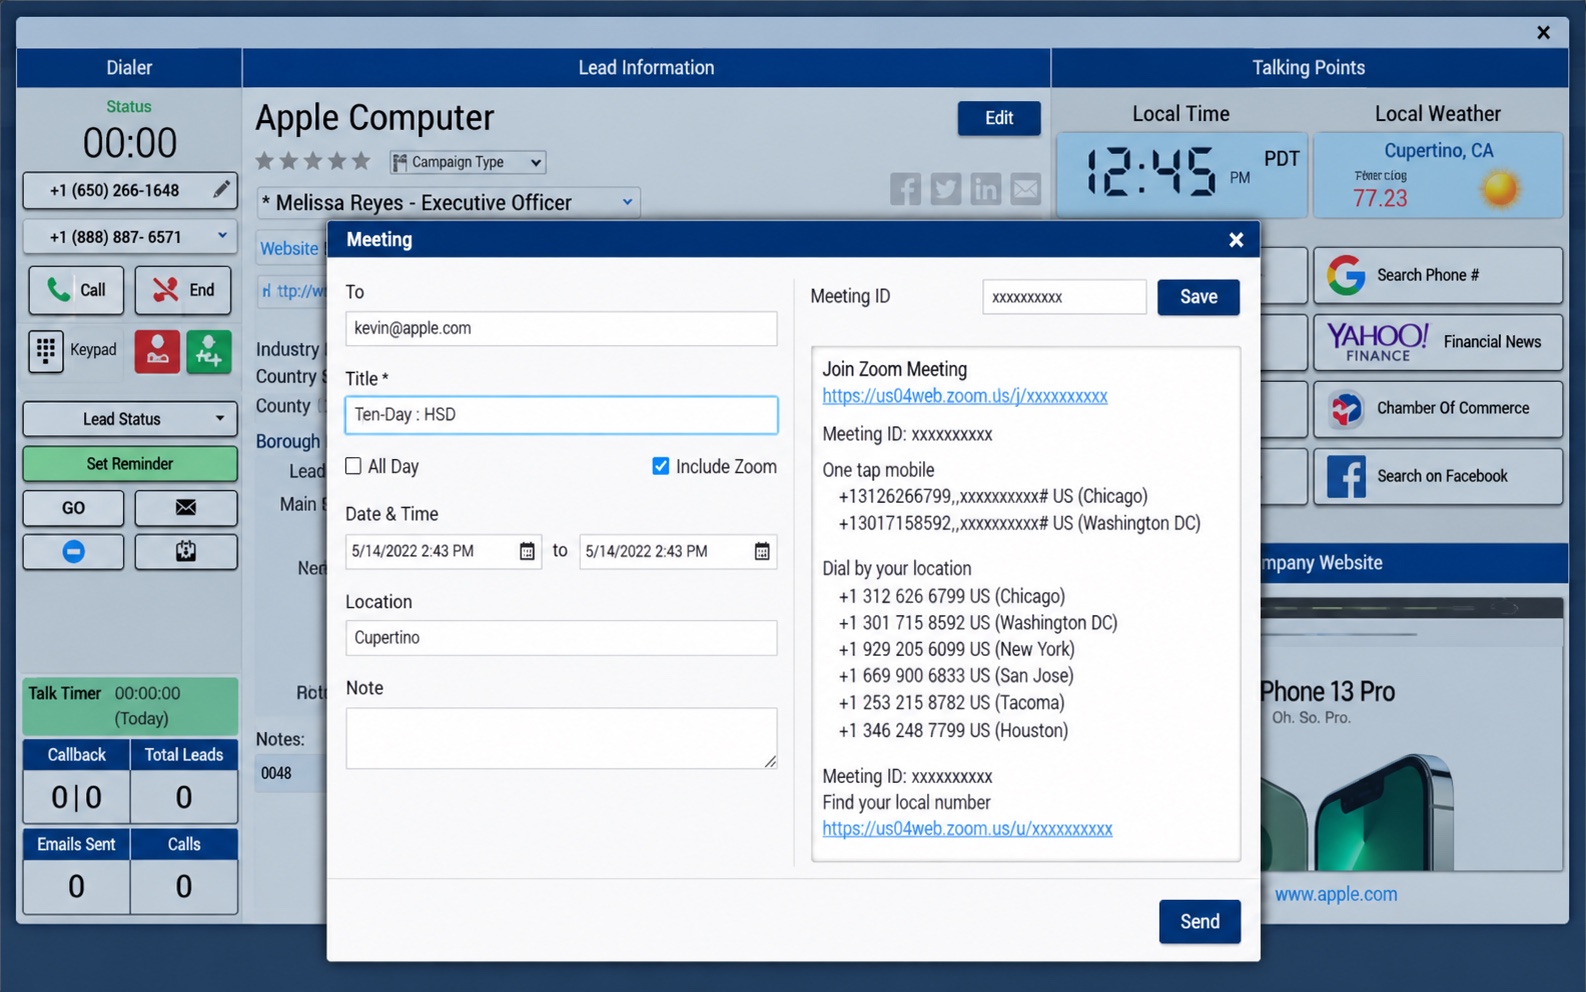This screenshot has width=1586, height=992.
Task: Click the Meeting ID input field
Action: pos(1064,297)
